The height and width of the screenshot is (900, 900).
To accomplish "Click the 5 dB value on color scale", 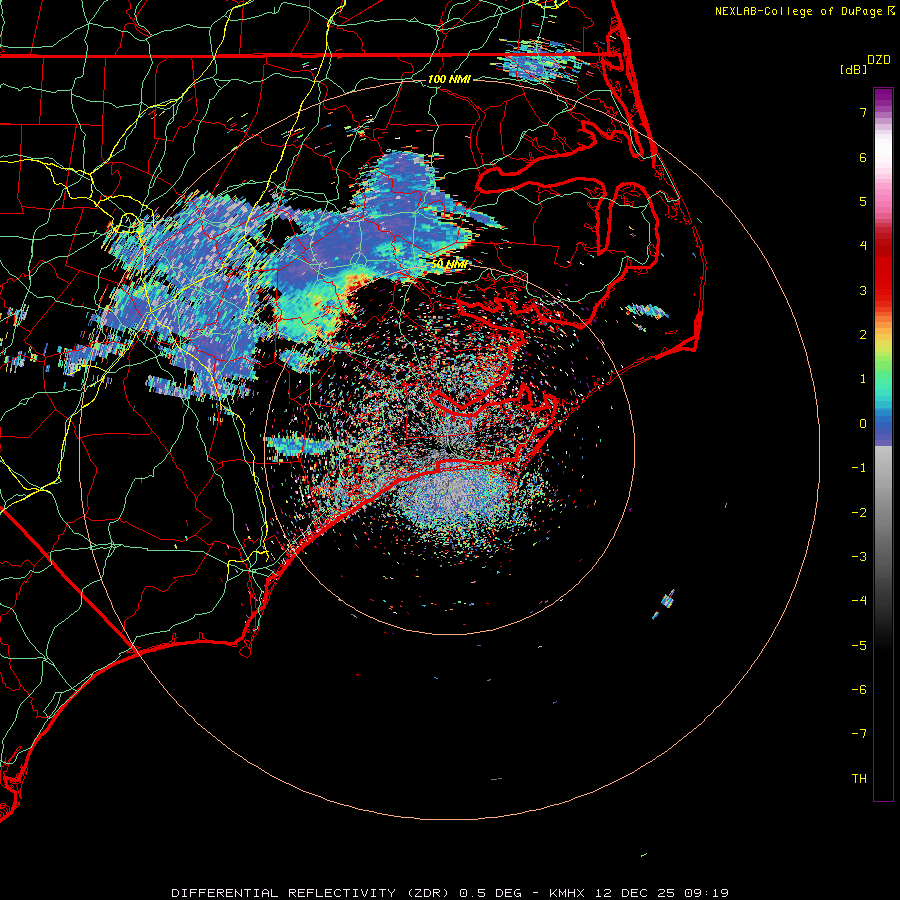I will coord(863,201).
